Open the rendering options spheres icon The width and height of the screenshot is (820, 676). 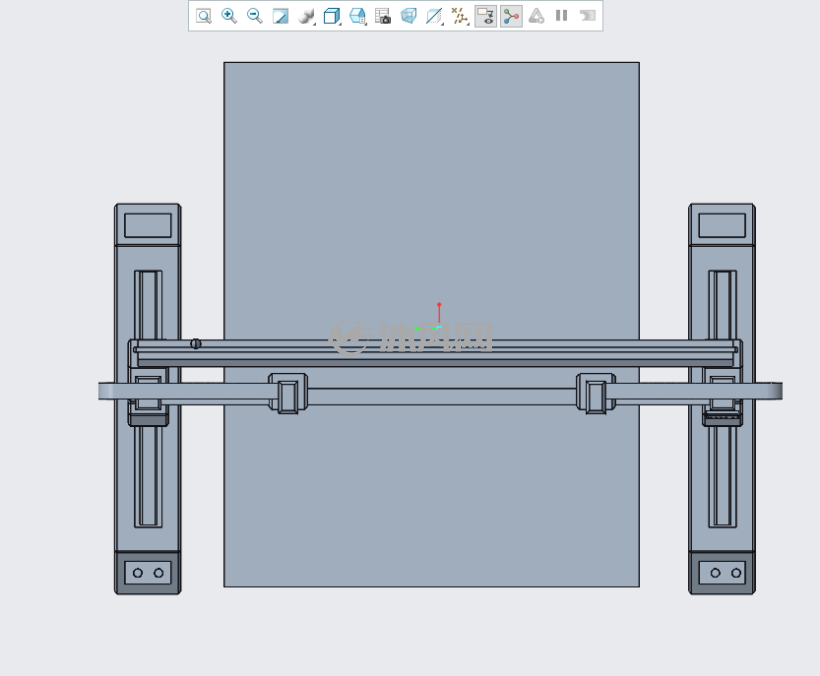tap(306, 16)
